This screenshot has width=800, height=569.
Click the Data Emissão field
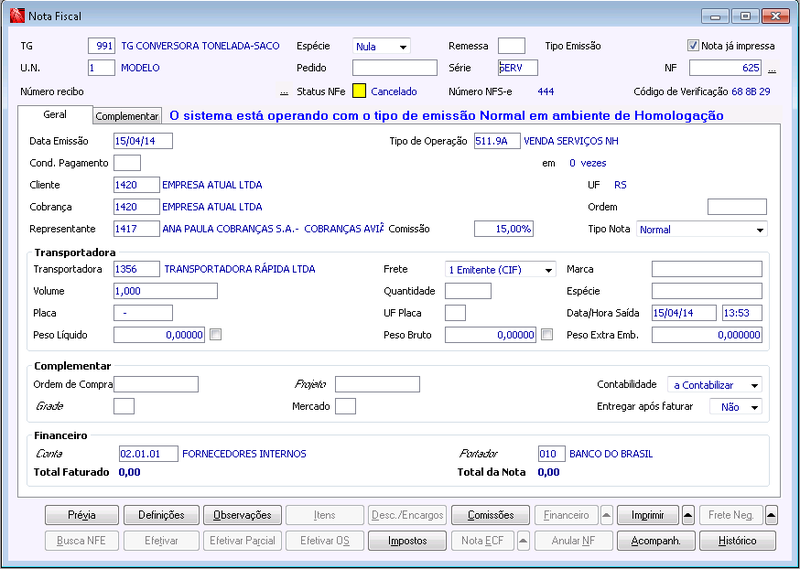(143, 141)
